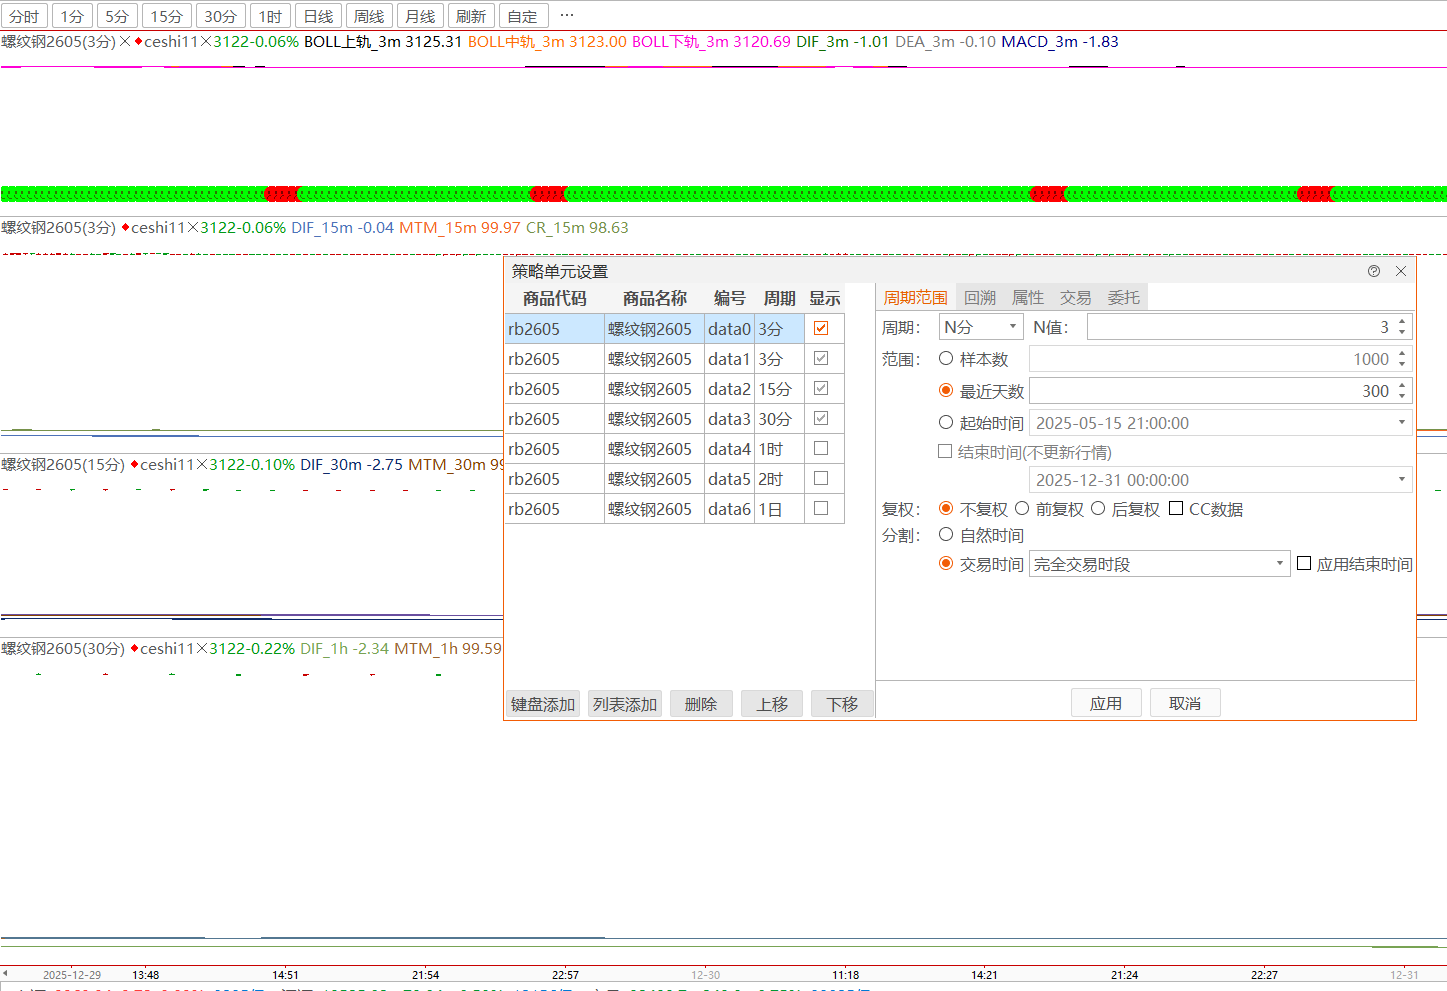Open the more options ellipsis in the period toolbar

tap(567, 16)
